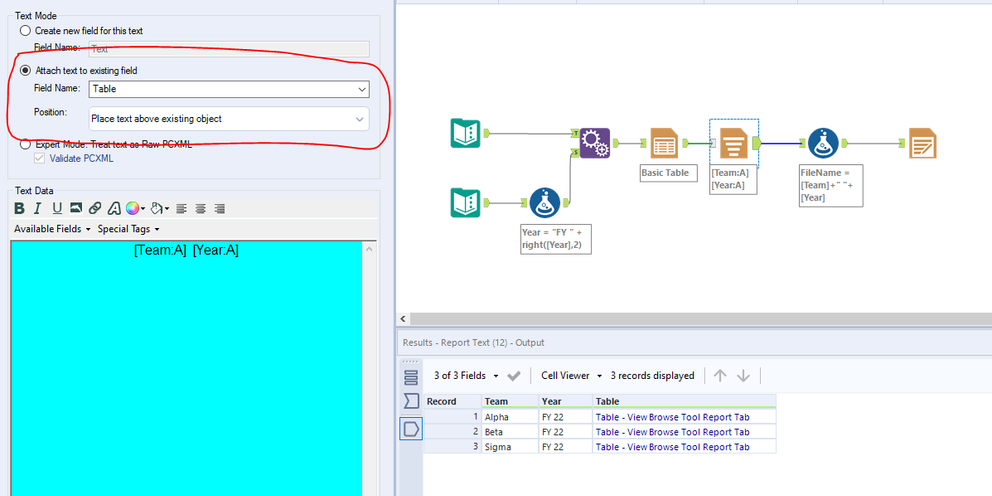Select the [Team:A] [Year:A] canvas annotation
This screenshot has height=496, width=992.
point(733,178)
